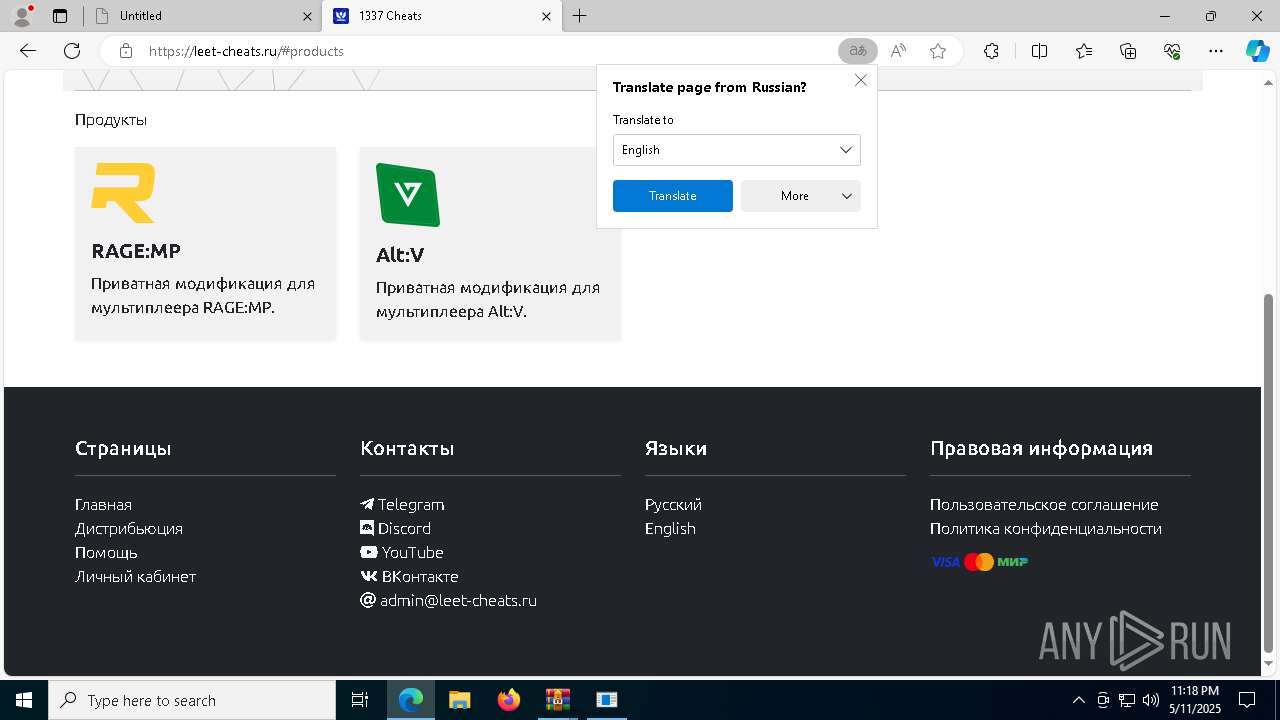Click the @ email icon in the contacts

coord(367,600)
